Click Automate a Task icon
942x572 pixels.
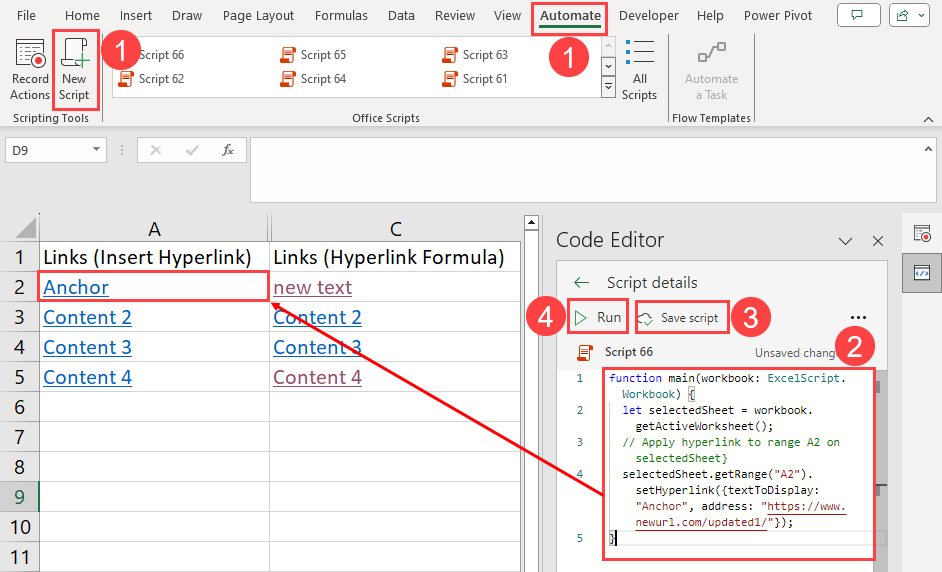pos(711,53)
